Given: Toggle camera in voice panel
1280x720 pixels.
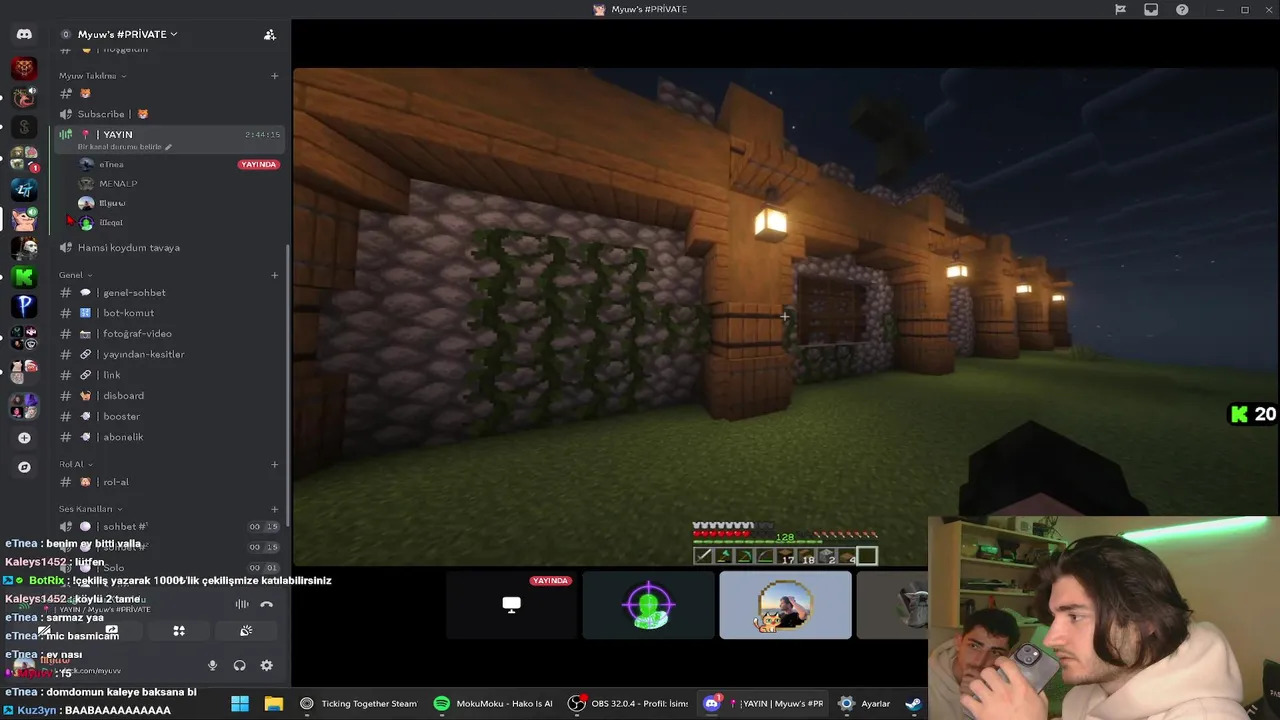Looking at the screenshot, I should (x=45, y=631).
